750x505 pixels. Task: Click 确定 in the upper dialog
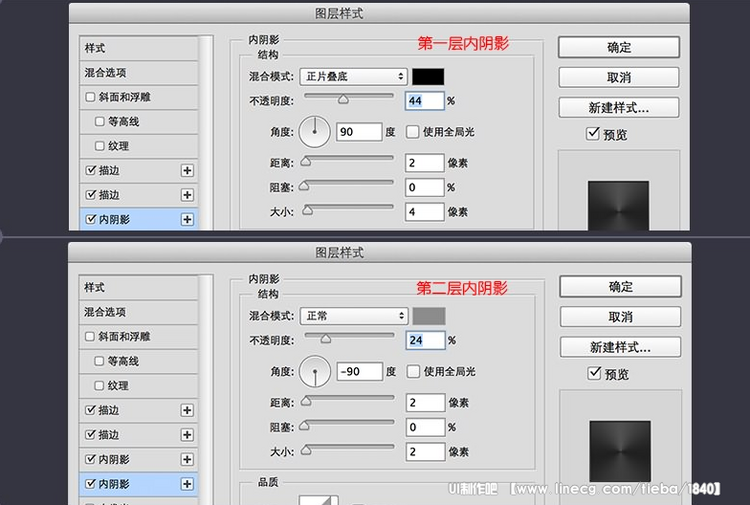pos(619,47)
